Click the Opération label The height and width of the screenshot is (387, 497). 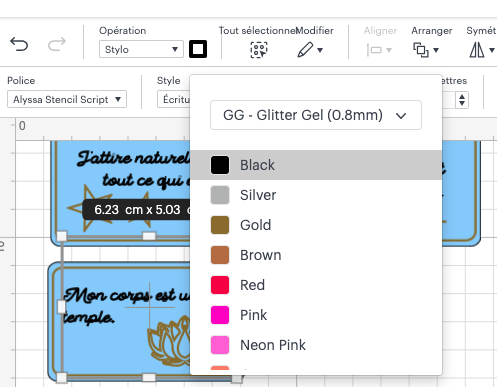(x=123, y=31)
